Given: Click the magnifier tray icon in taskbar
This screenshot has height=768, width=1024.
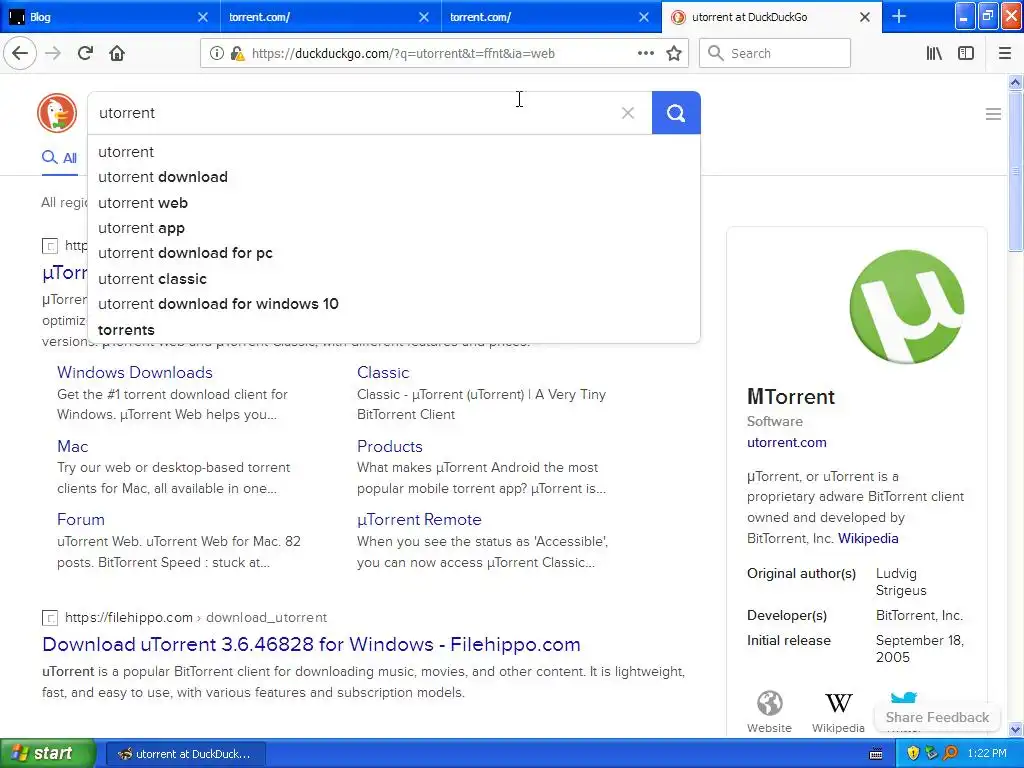Looking at the screenshot, I should pyautogui.click(x=950, y=753).
